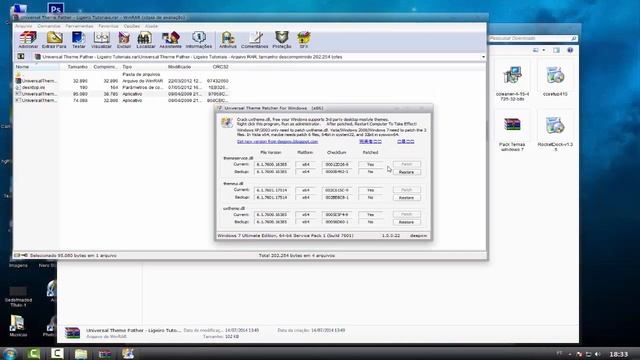Open the Explorer view options dropdown arrow
The width and height of the screenshot is (640, 360).
coord(544,50)
